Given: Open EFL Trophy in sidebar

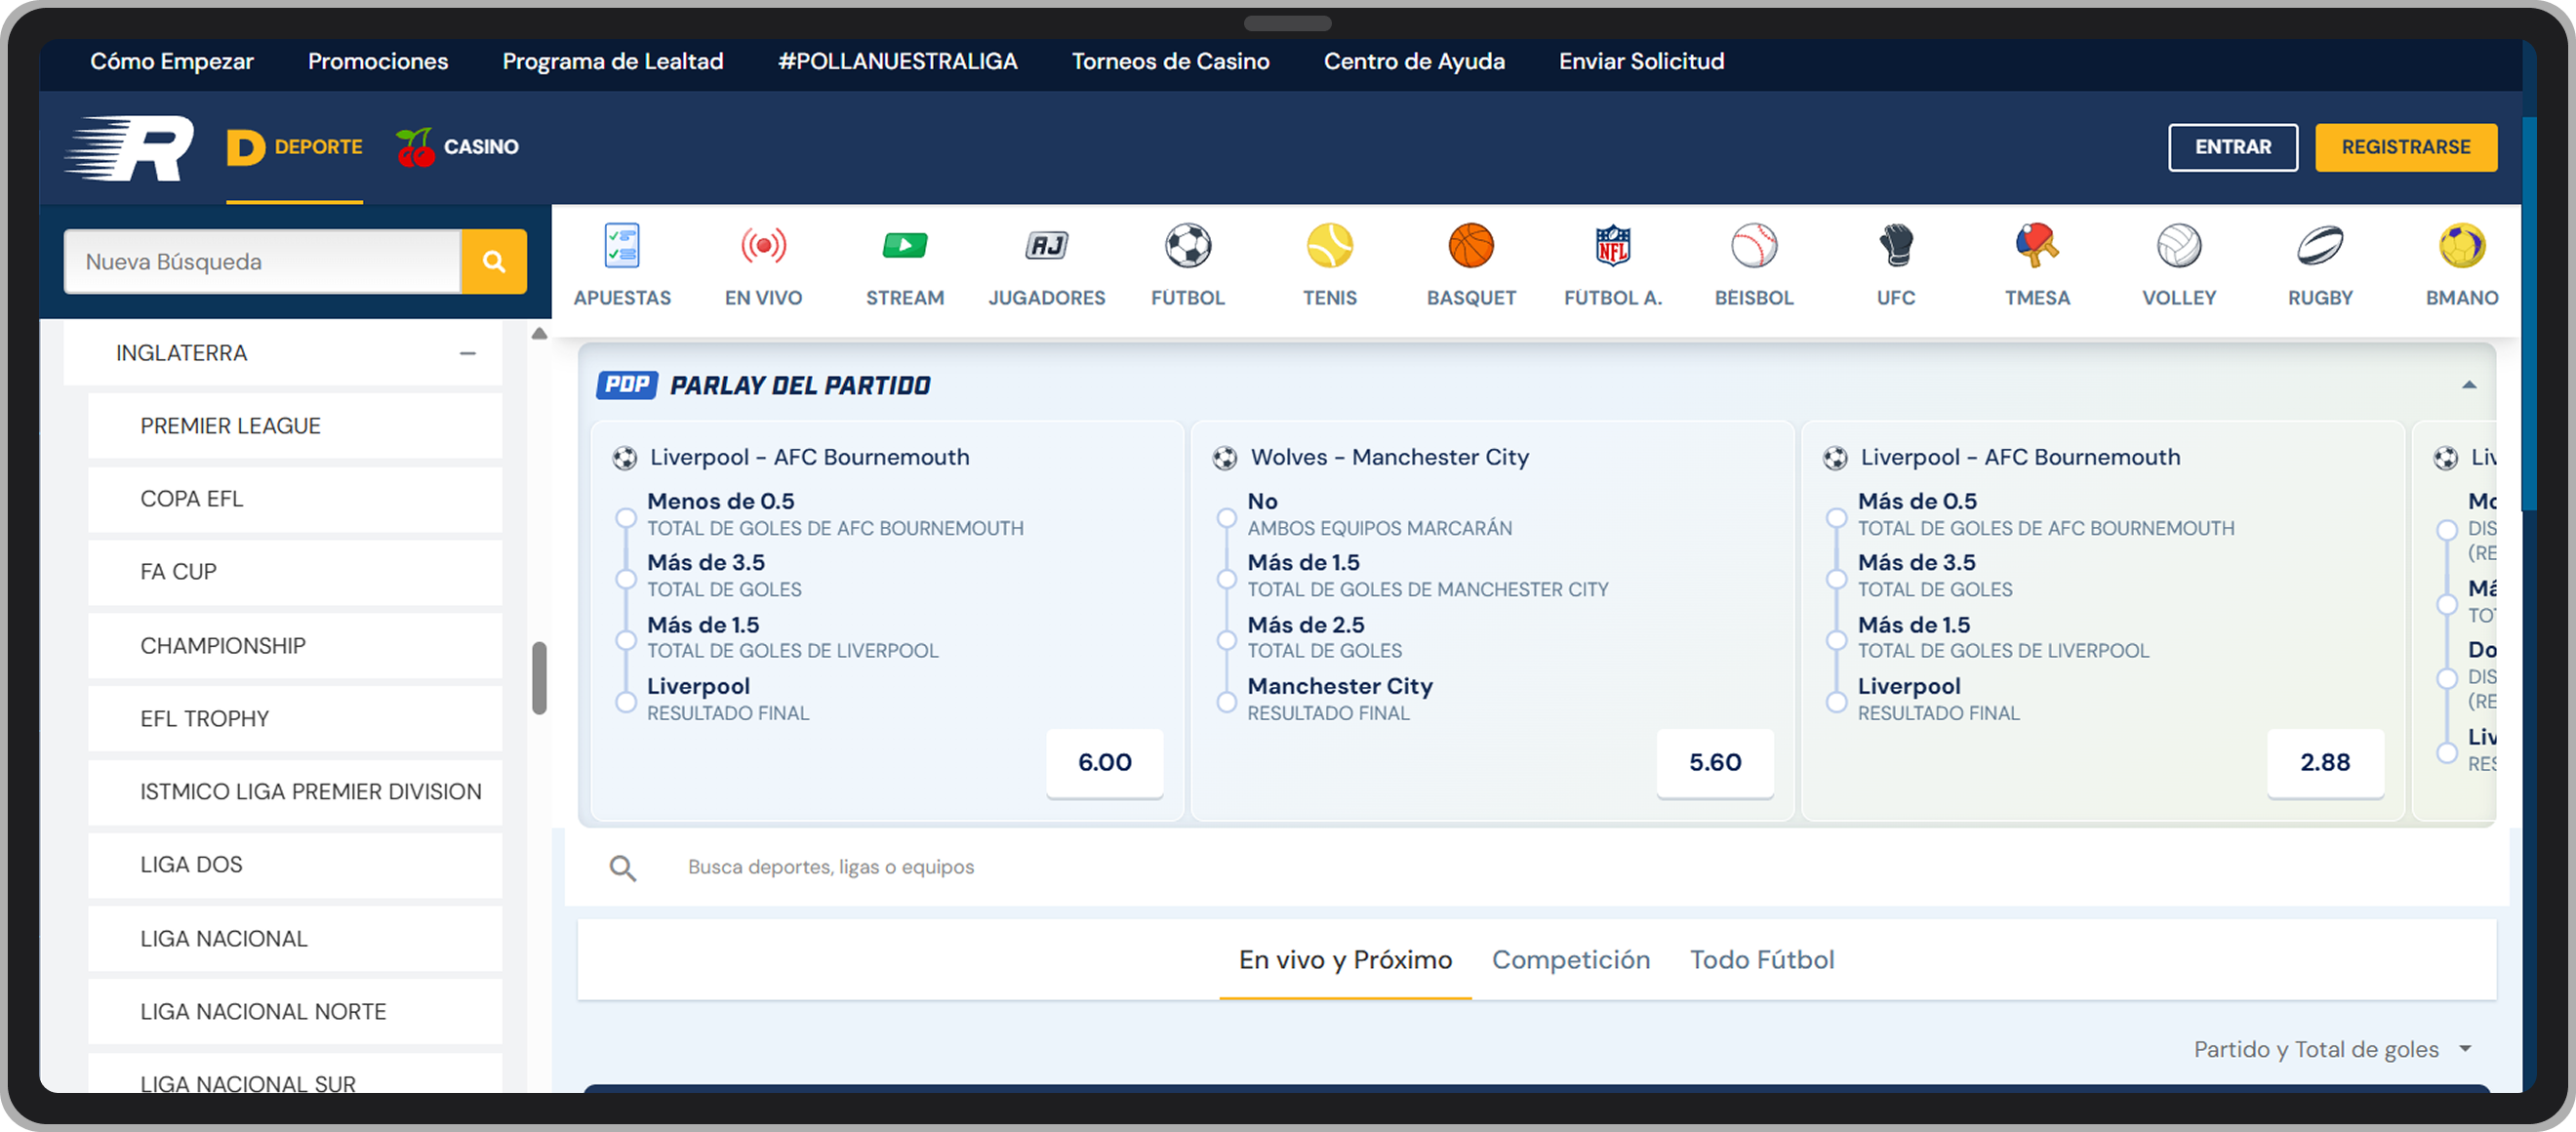Looking at the screenshot, I should click(x=295, y=719).
